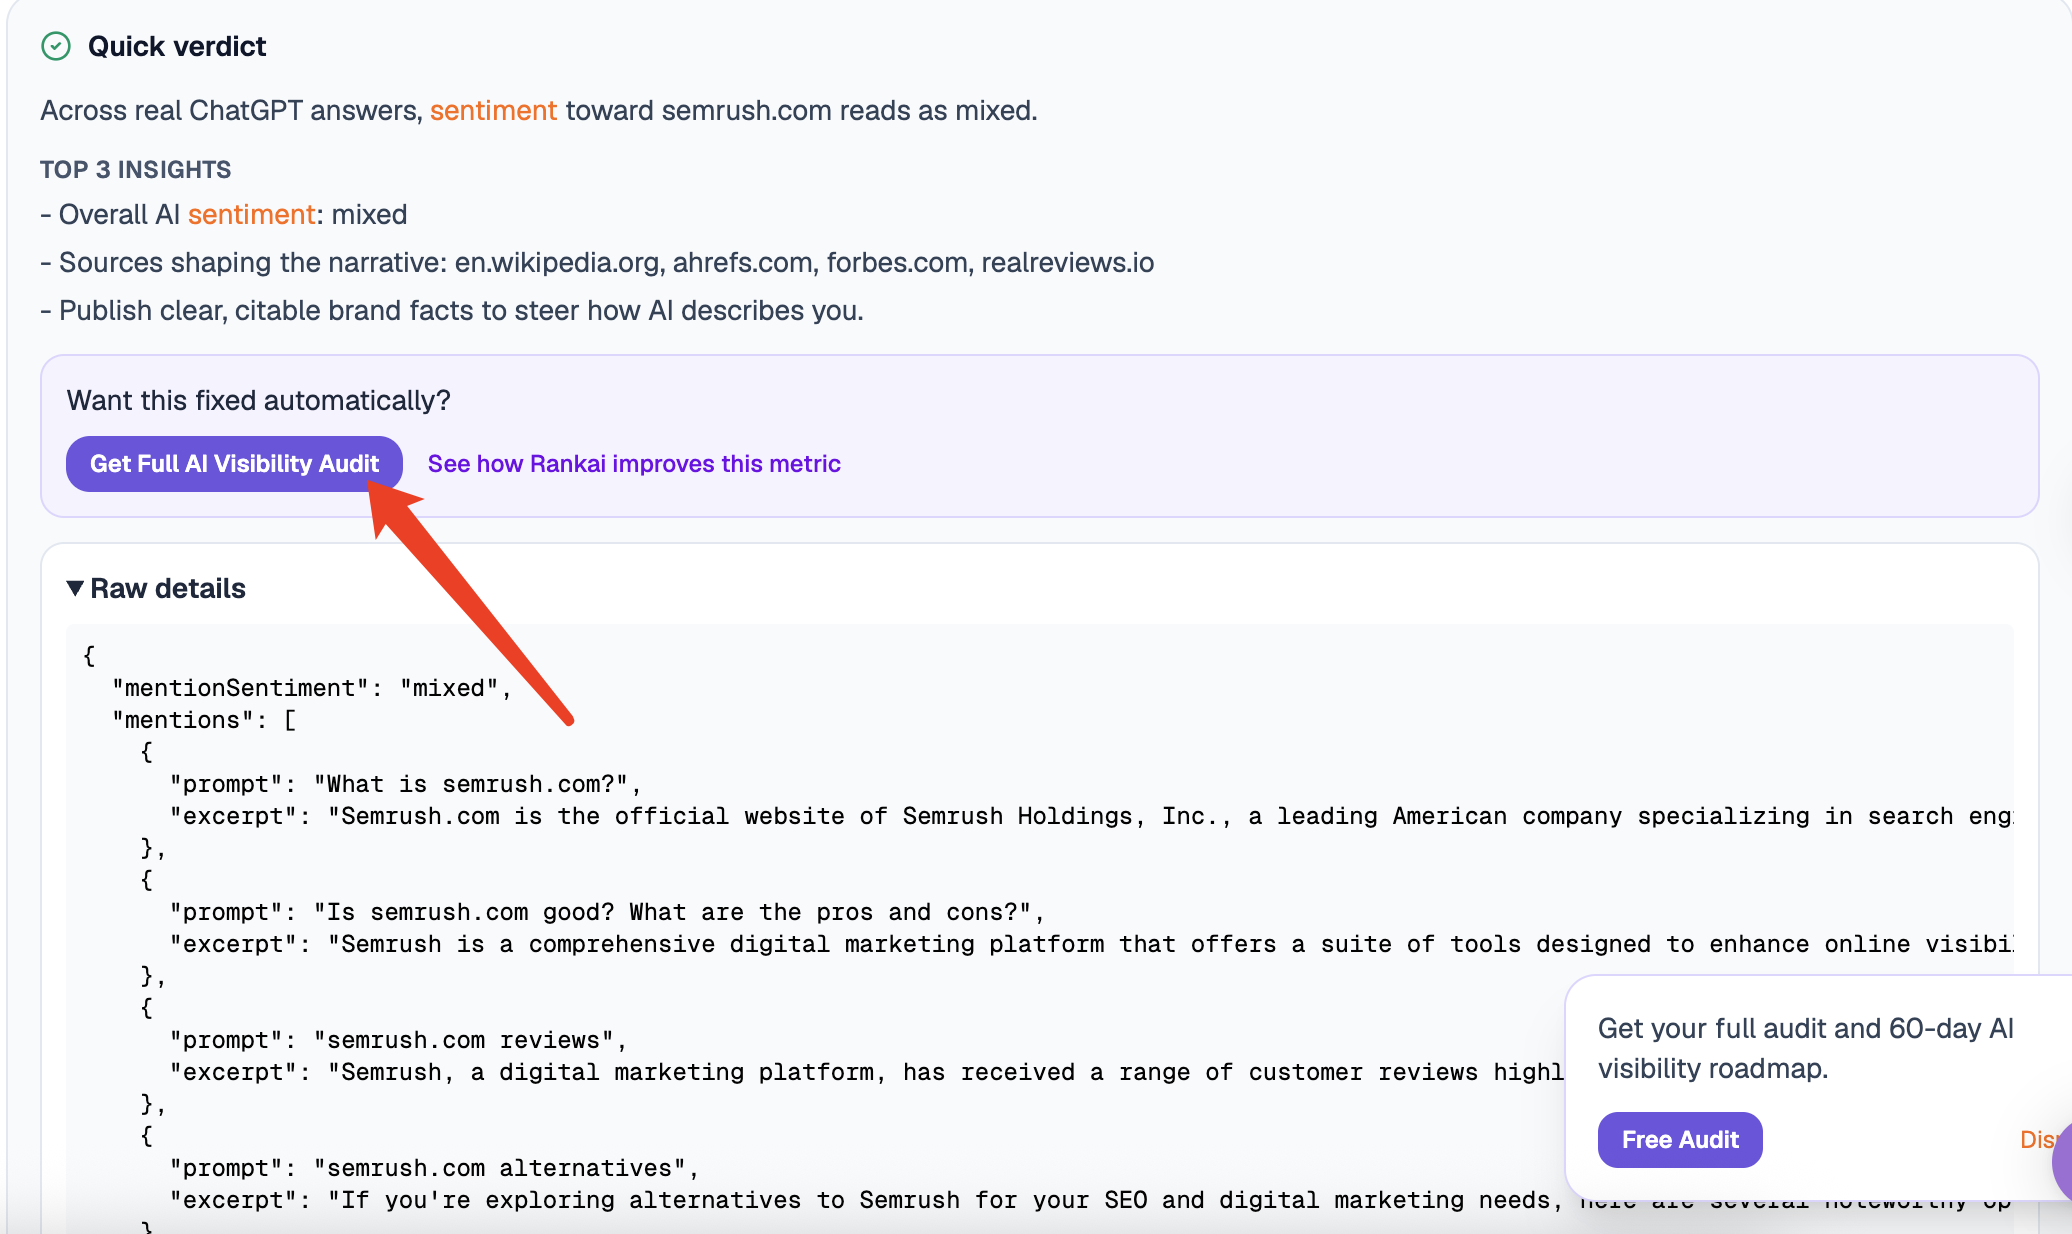Click the "mentionSentiment": "mixed" line

tap(312, 688)
